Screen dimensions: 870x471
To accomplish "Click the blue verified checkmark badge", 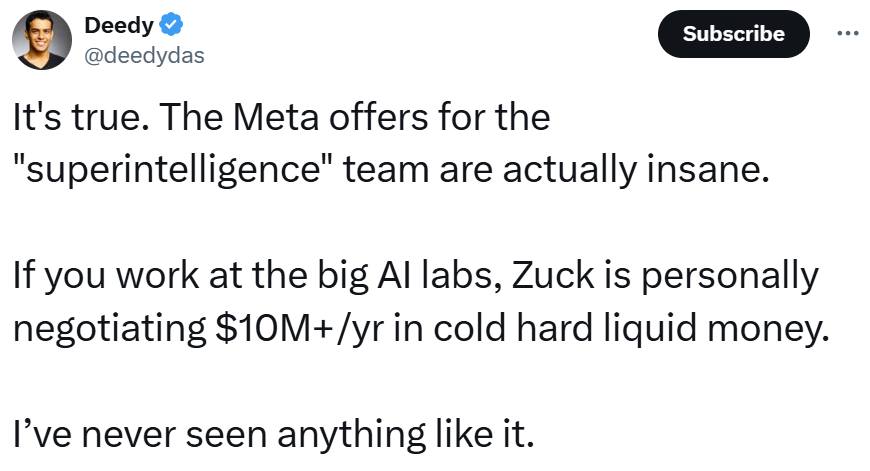I will point(171,25).
